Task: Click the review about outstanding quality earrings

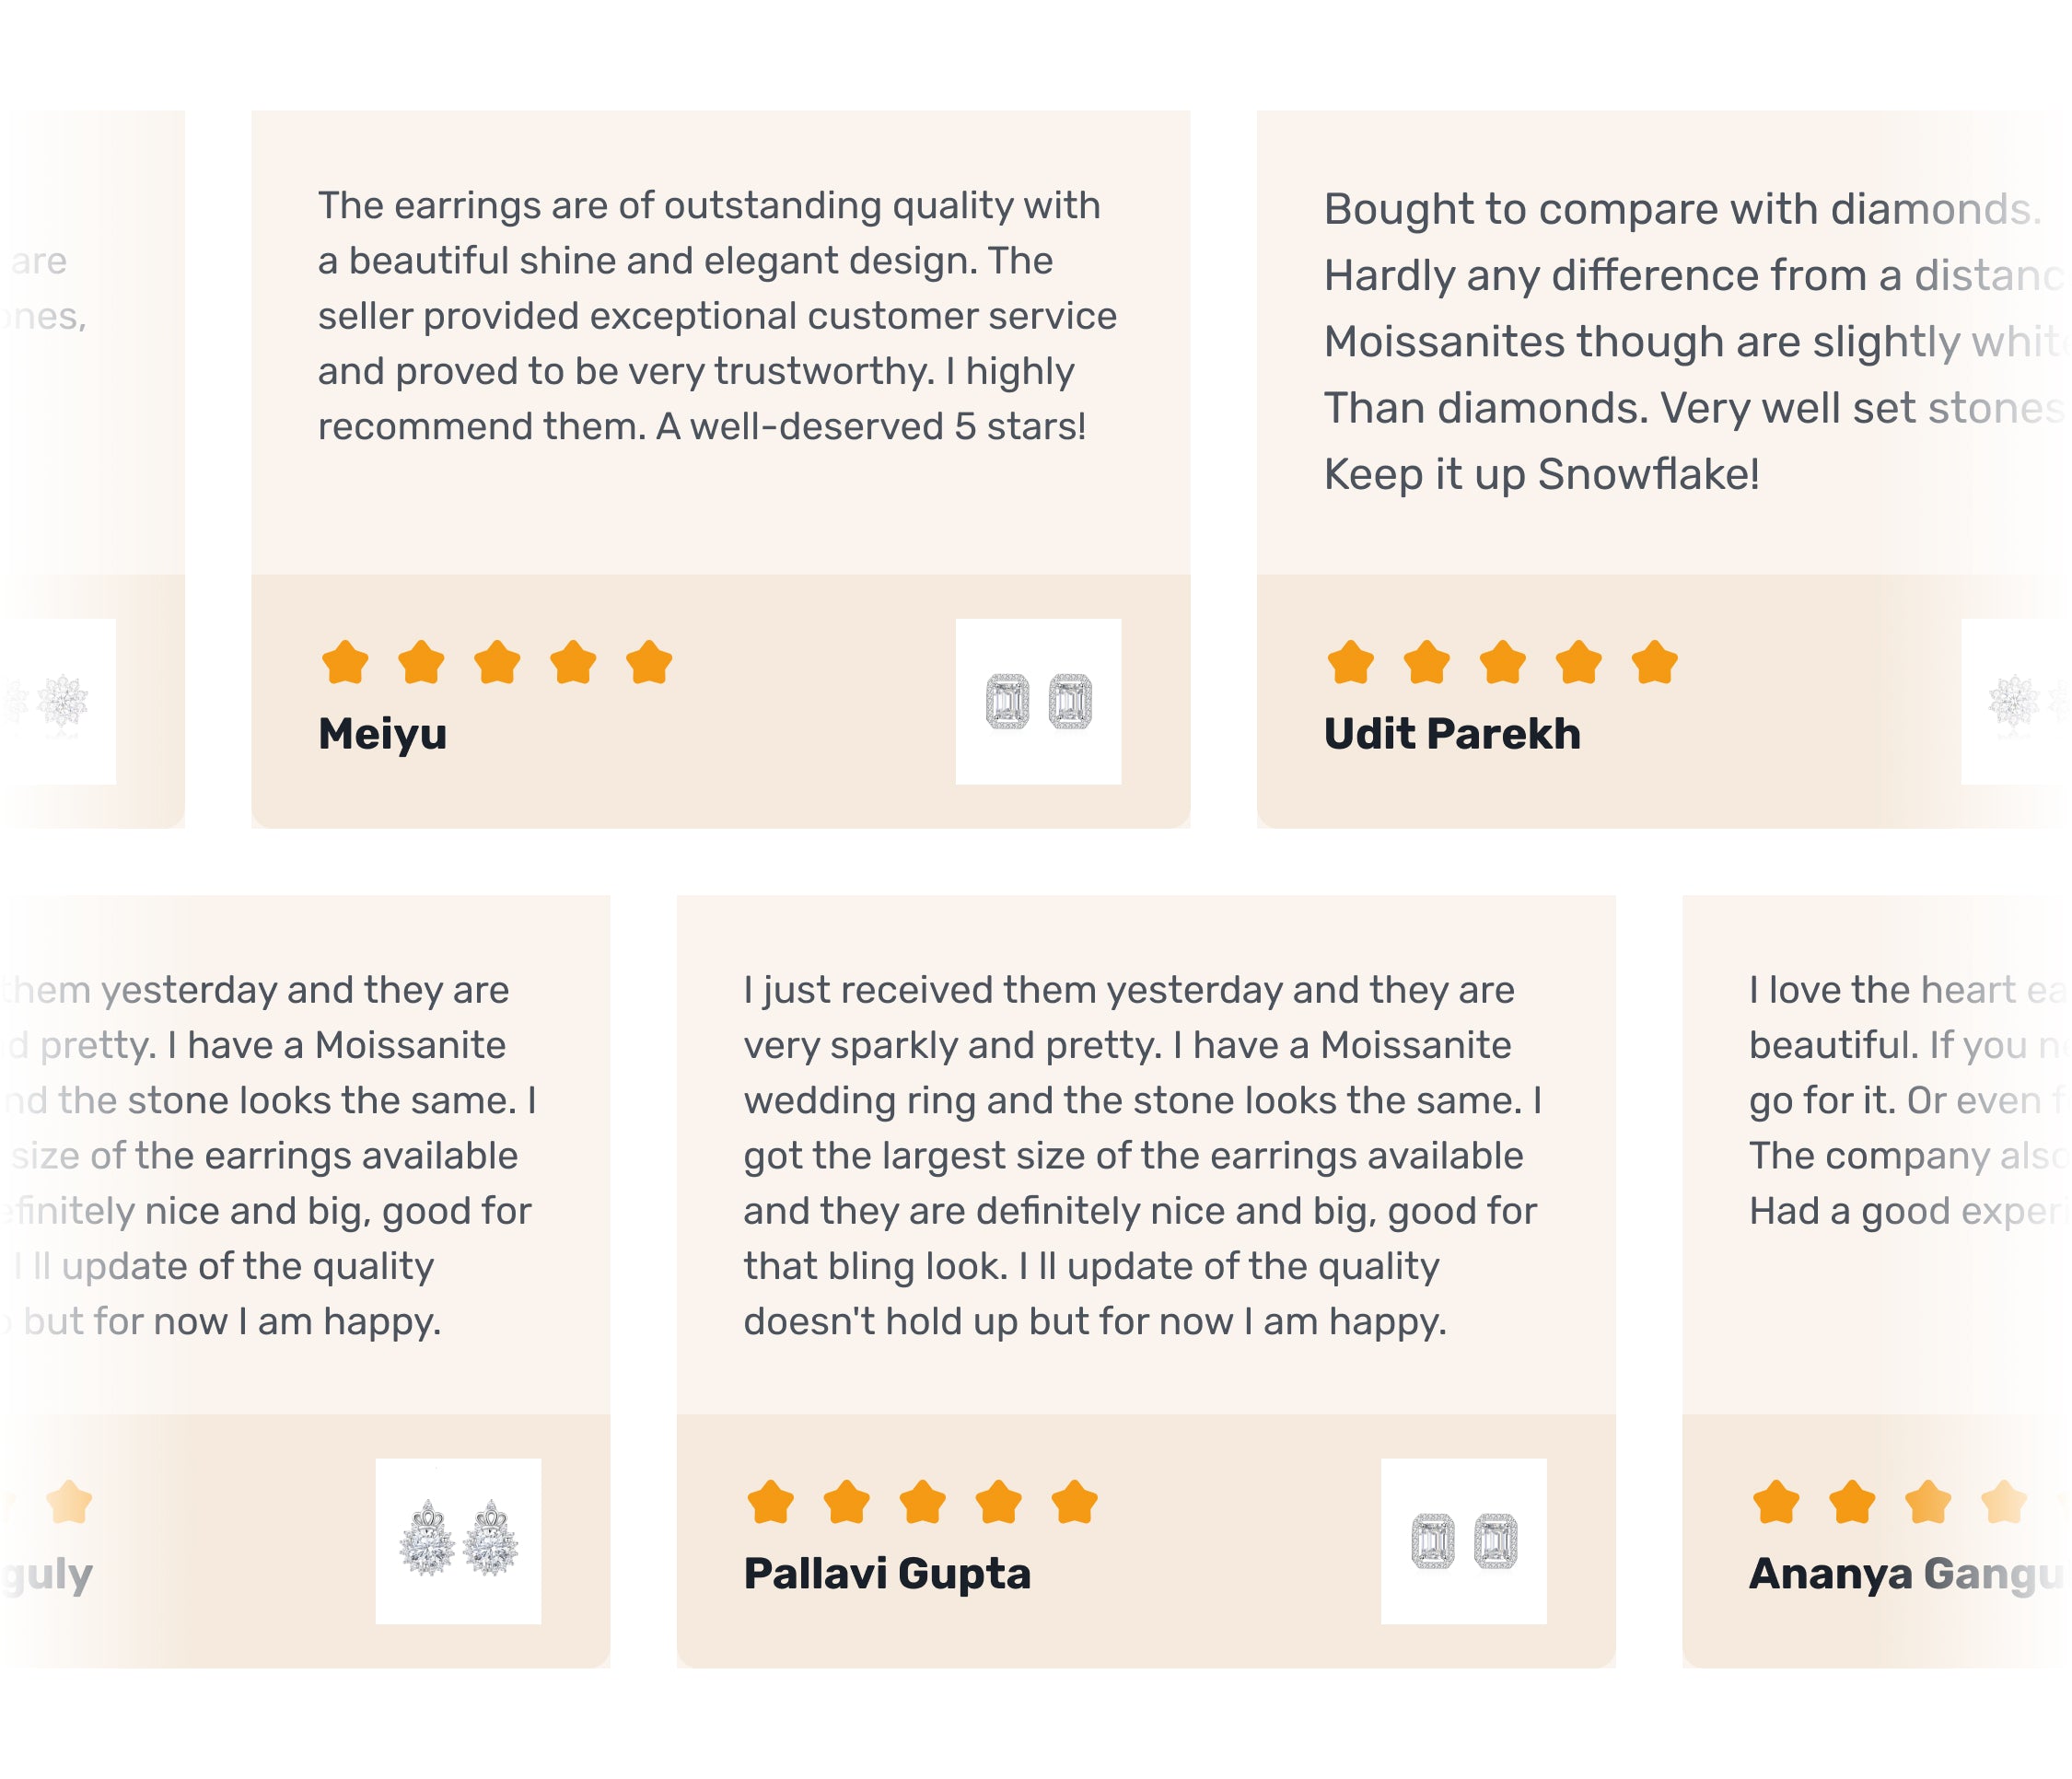Action: (x=716, y=316)
